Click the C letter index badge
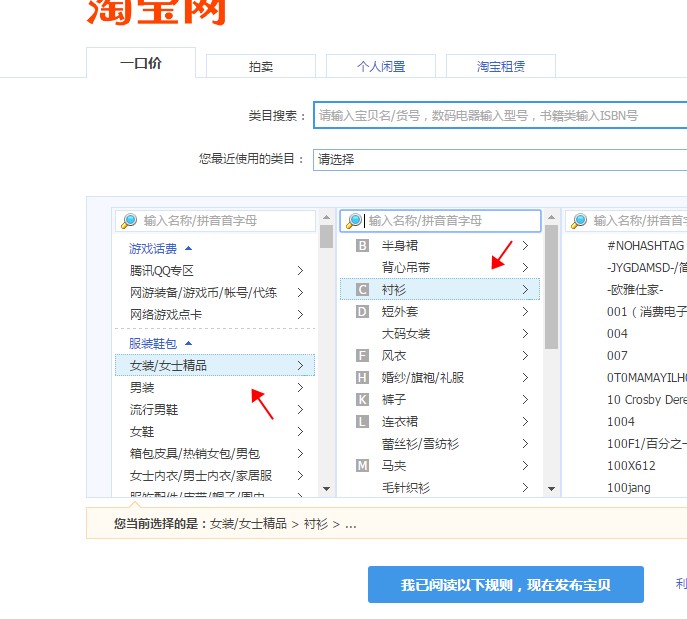Viewport: 687px width, 619px height. pyautogui.click(x=362, y=290)
